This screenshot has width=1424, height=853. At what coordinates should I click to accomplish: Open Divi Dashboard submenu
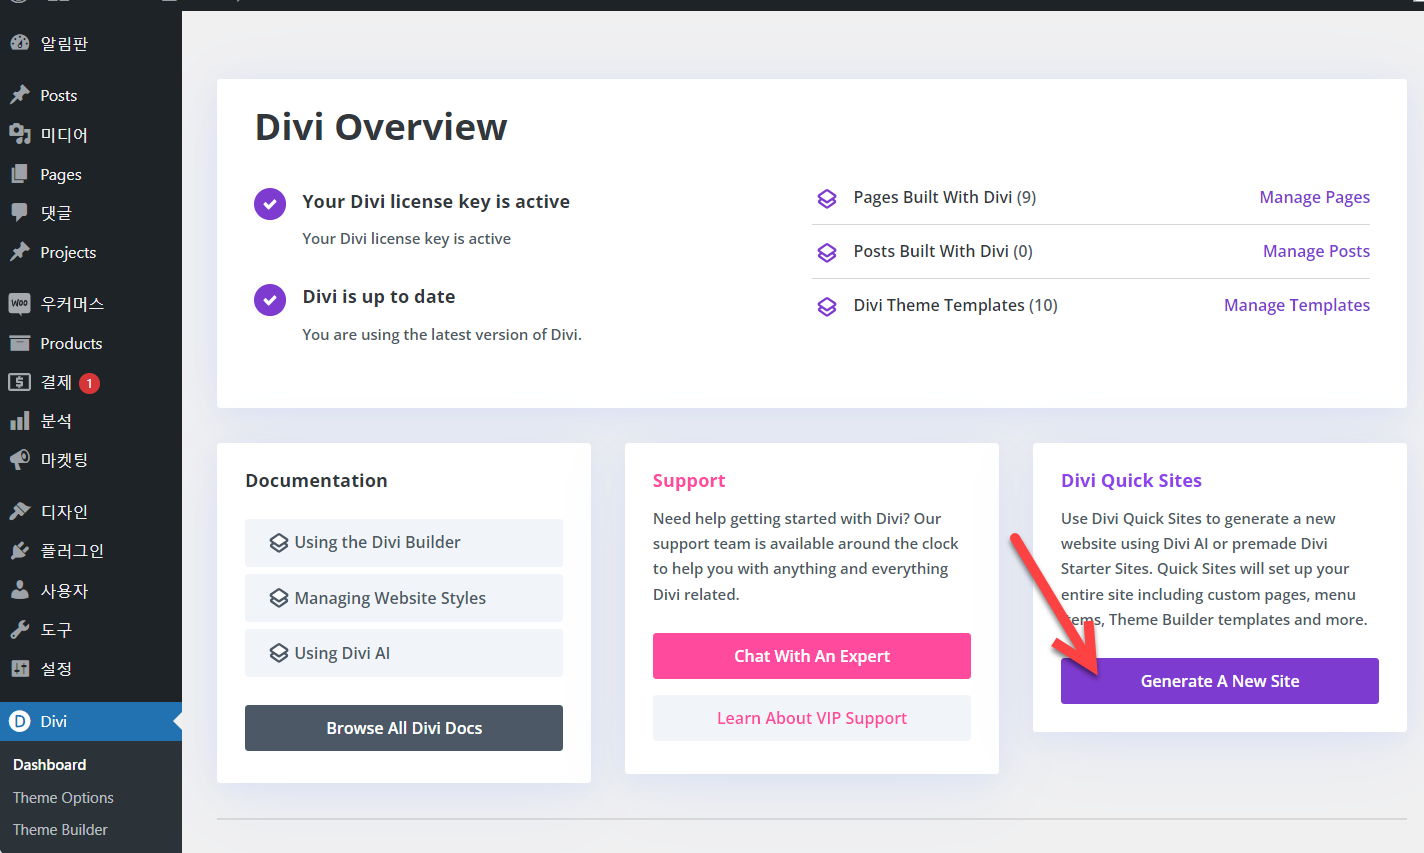pos(50,764)
